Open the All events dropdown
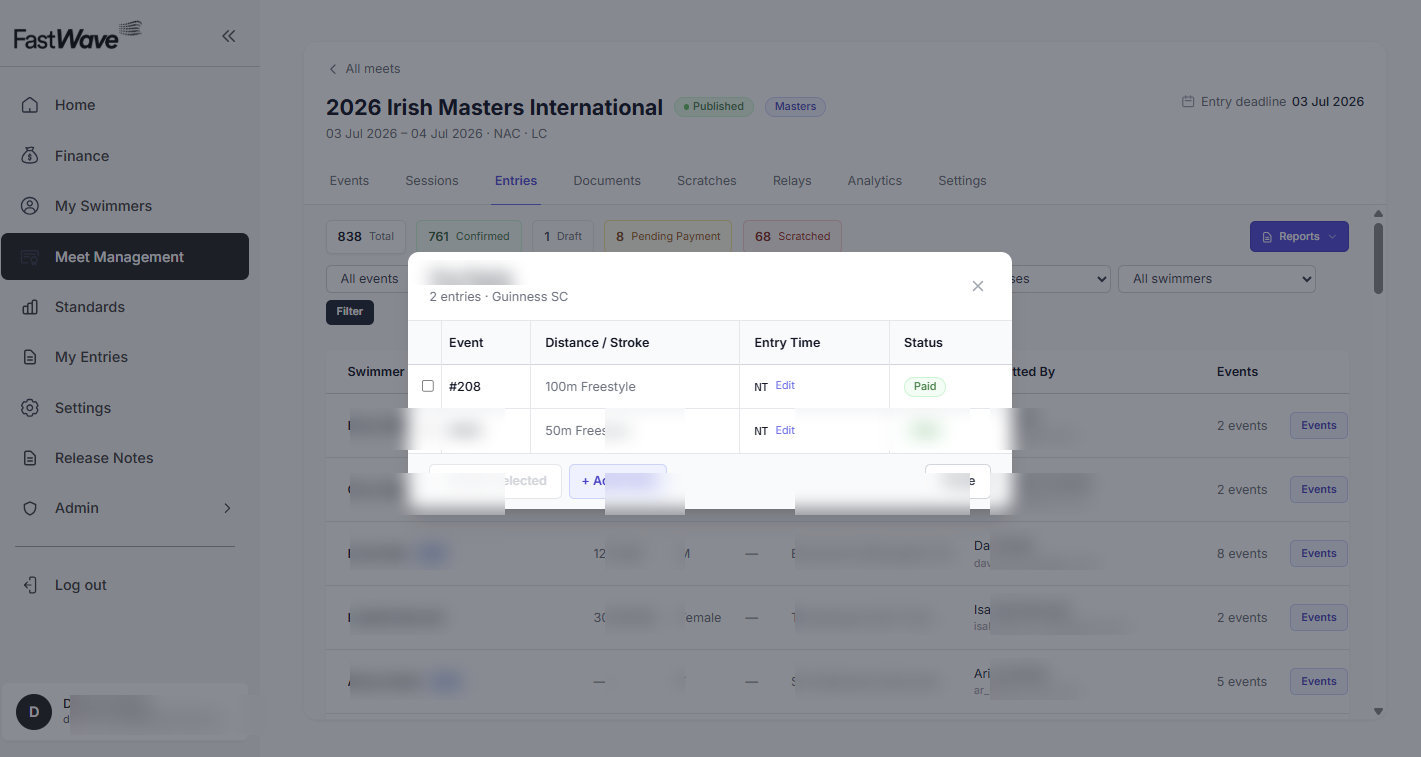Viewport: 1421px width, 757px height. point(368,279)
